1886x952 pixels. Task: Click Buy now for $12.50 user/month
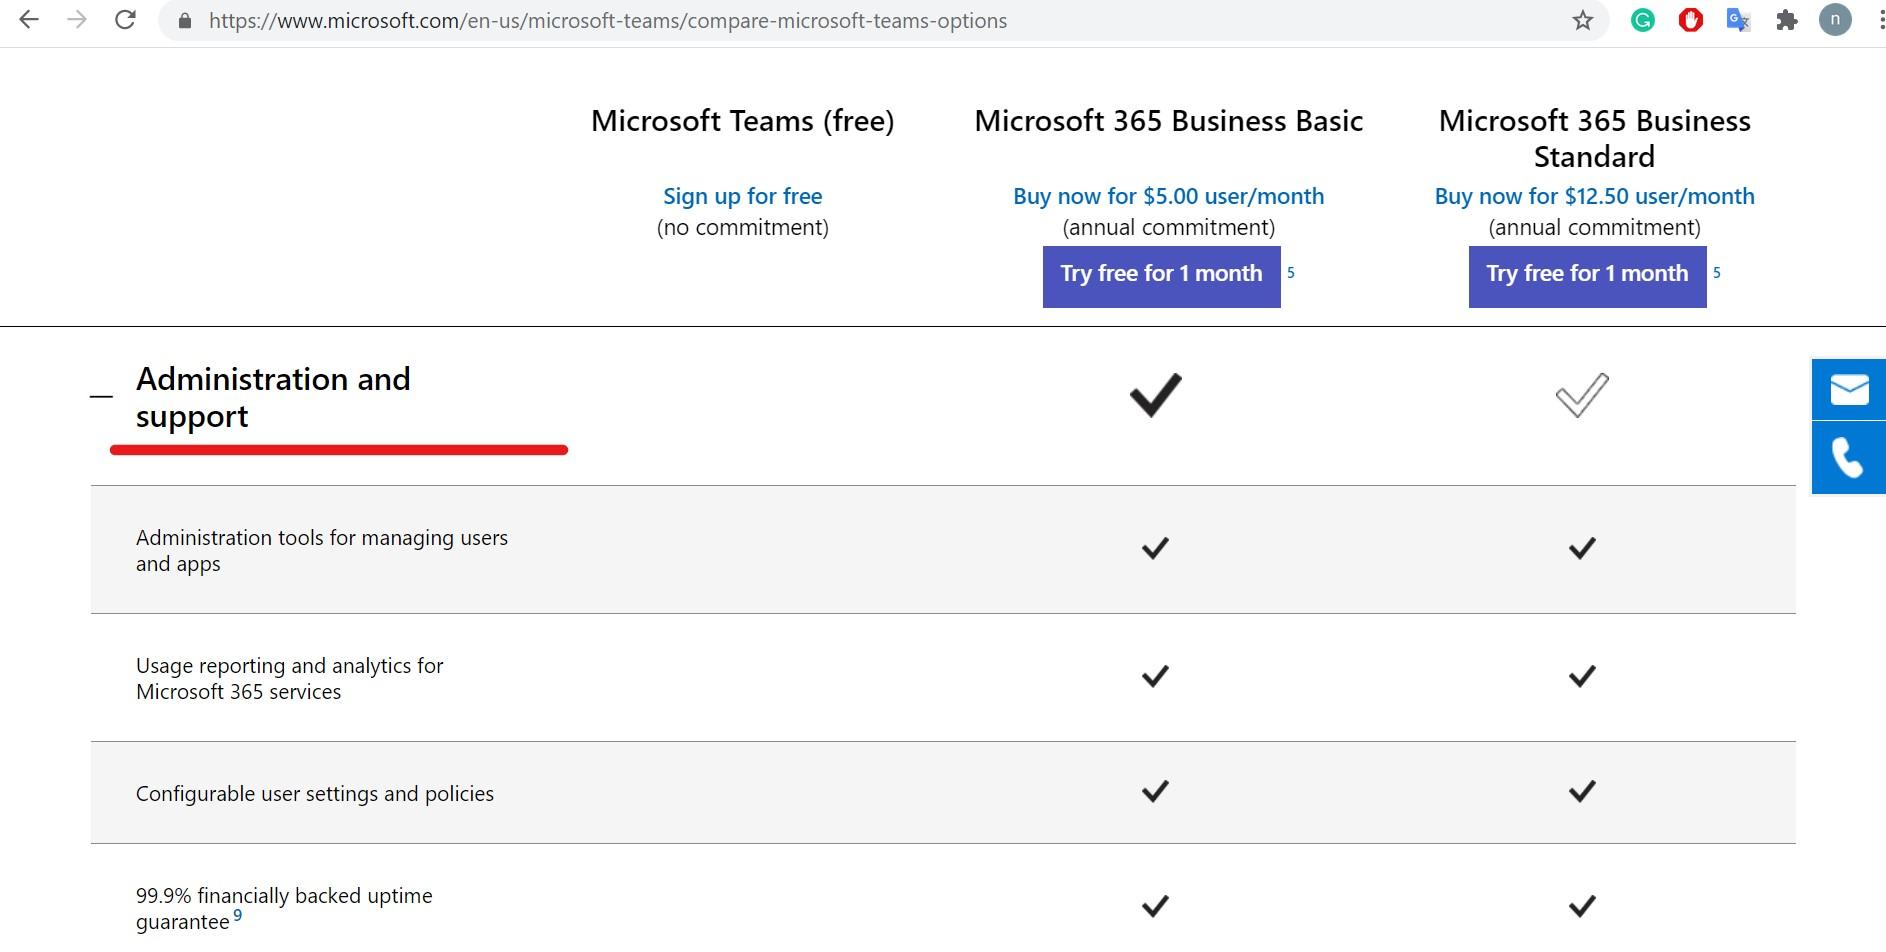click(1594, 196)
